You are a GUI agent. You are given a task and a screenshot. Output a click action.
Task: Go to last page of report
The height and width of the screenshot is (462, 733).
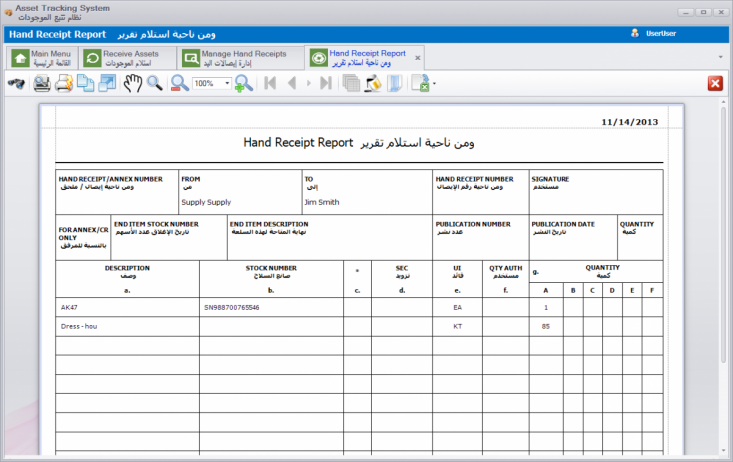[326, 83]
